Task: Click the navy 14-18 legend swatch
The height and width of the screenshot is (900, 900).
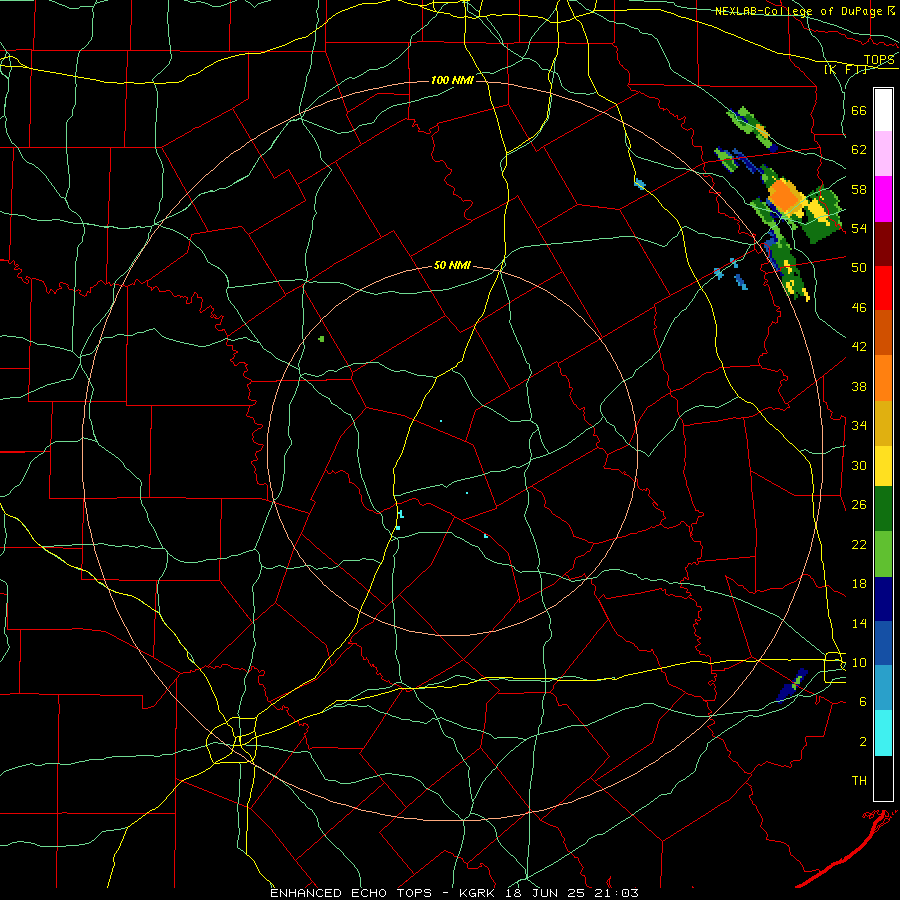Action: (883, 599)
